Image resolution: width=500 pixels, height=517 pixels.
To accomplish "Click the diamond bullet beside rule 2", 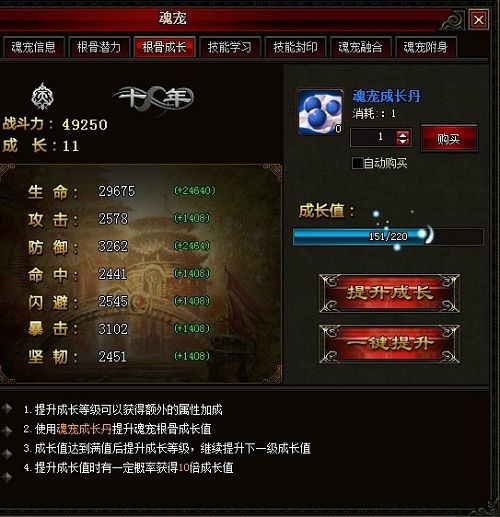I will click(x=7, y=431).
